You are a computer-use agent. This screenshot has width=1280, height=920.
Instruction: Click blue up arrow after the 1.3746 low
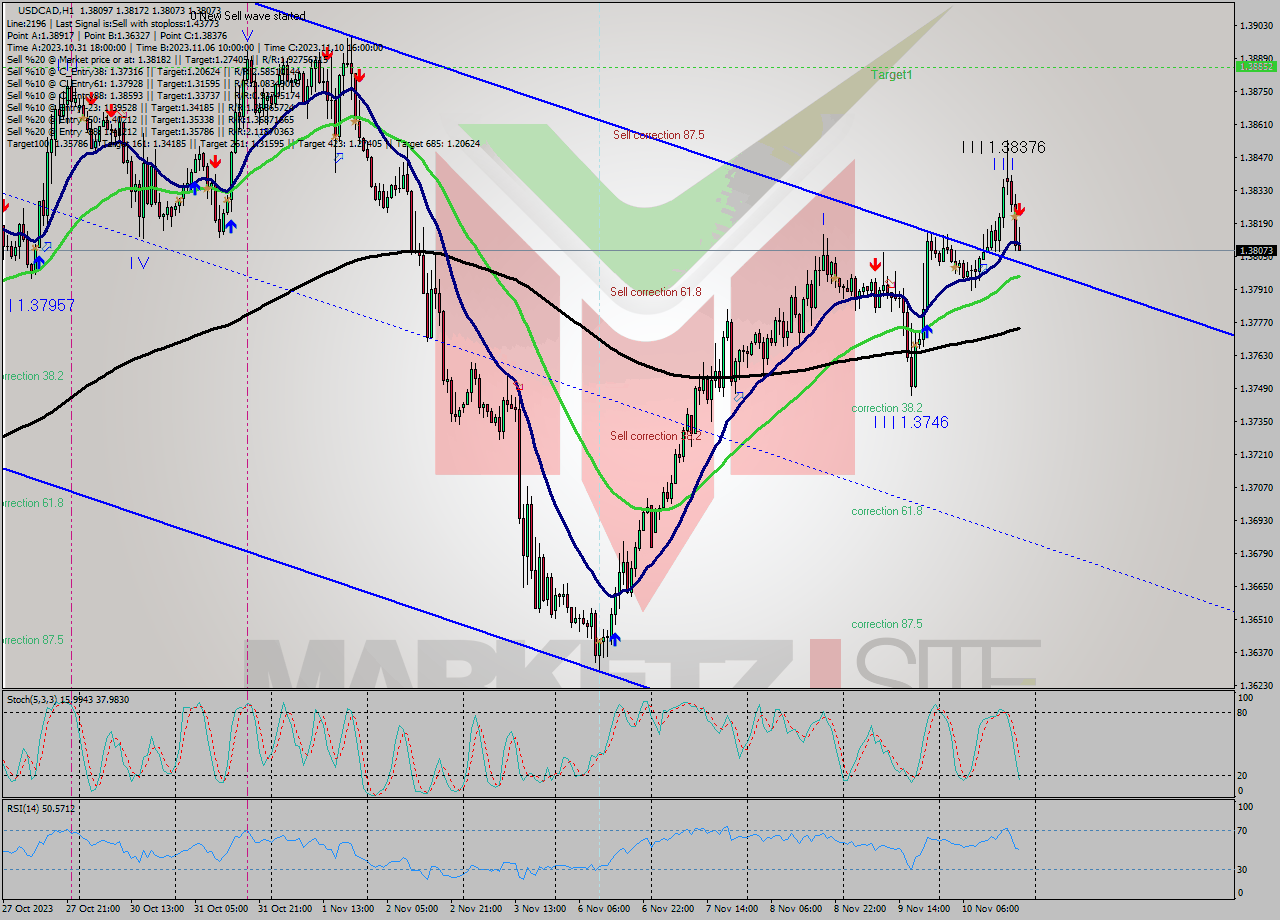[927, 330]
